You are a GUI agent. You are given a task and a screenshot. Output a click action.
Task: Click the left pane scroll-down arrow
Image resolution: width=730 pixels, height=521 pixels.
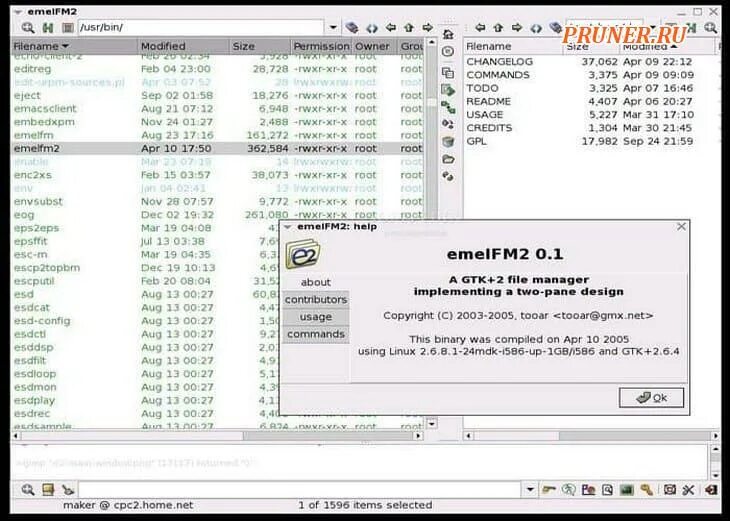(432, 423)
